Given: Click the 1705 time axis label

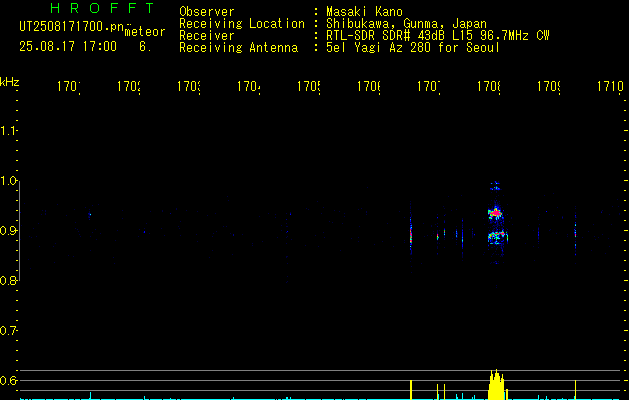Looking at the screenshot, I should 309,87.
